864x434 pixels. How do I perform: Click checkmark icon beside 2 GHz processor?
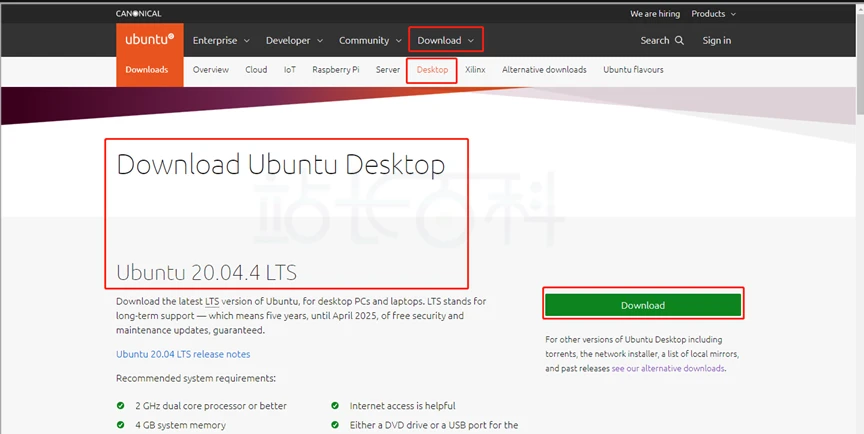(120, 406)
